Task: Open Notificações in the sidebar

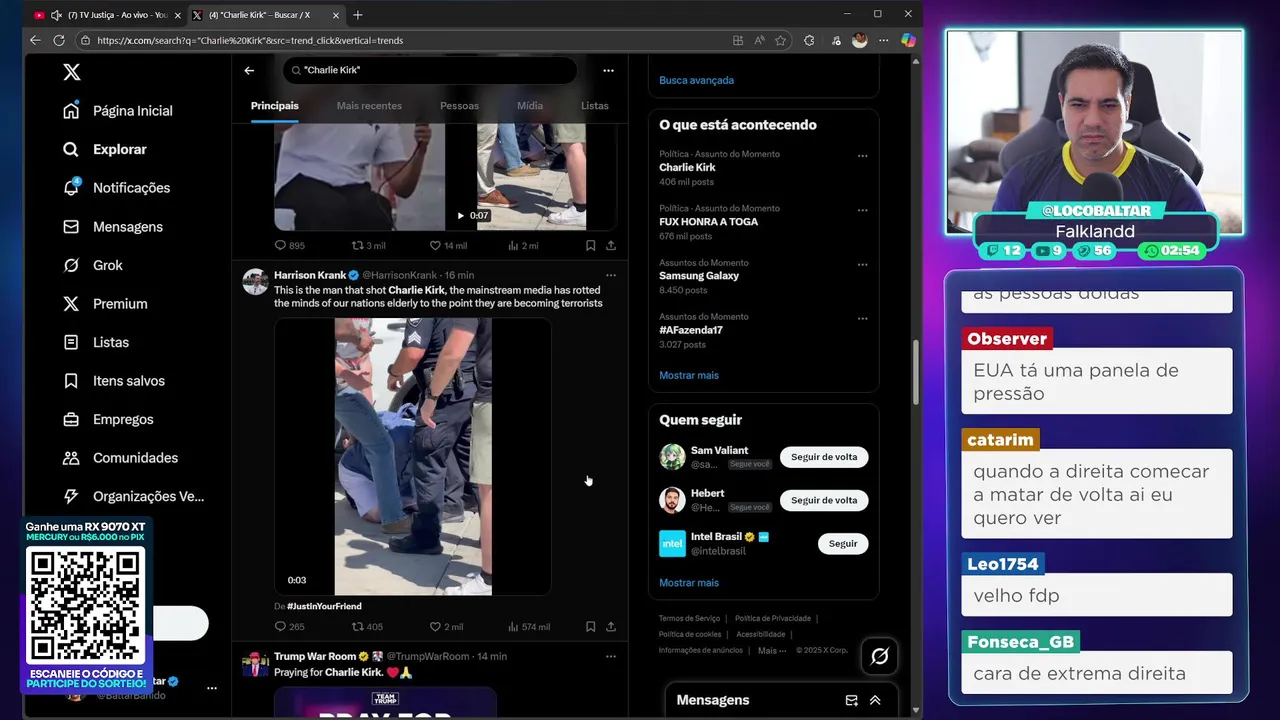Action: pyautogui.click(x=116, y=188)
